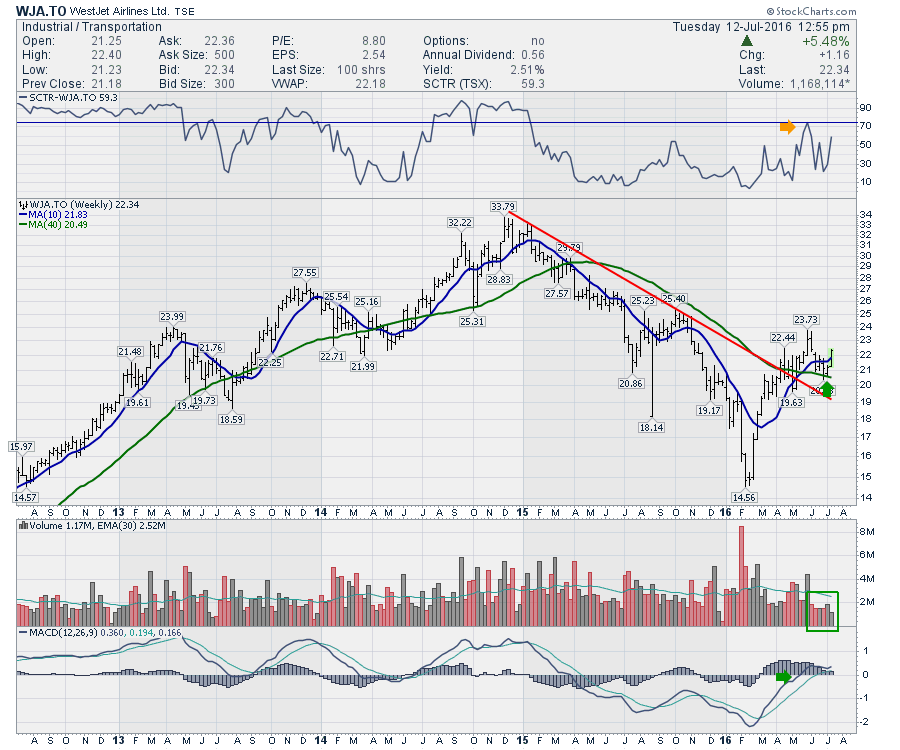The image size is (900, 750).
Task: Click the 8M volume axis label
Action: 867,532
